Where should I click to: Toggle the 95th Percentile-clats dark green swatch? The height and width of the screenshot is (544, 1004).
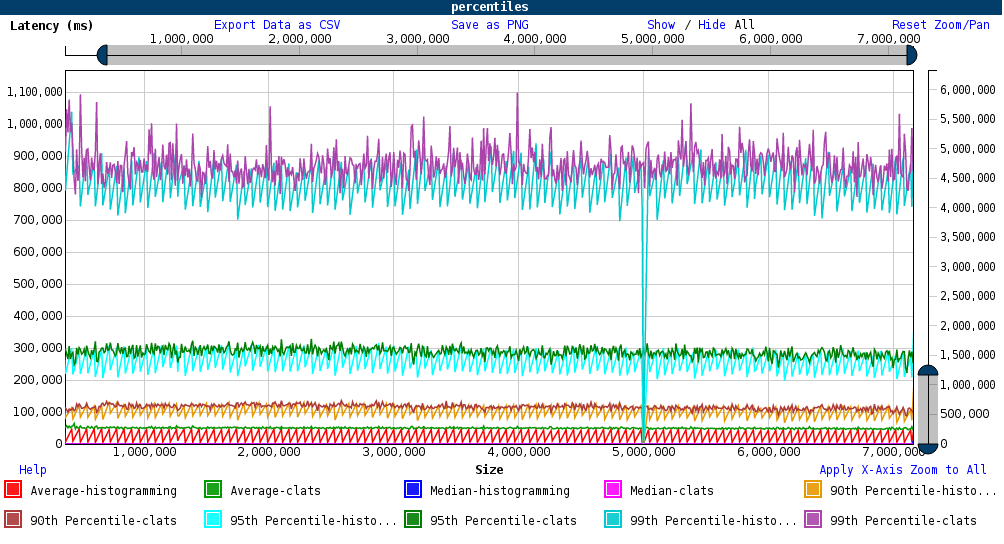point(413,519)
